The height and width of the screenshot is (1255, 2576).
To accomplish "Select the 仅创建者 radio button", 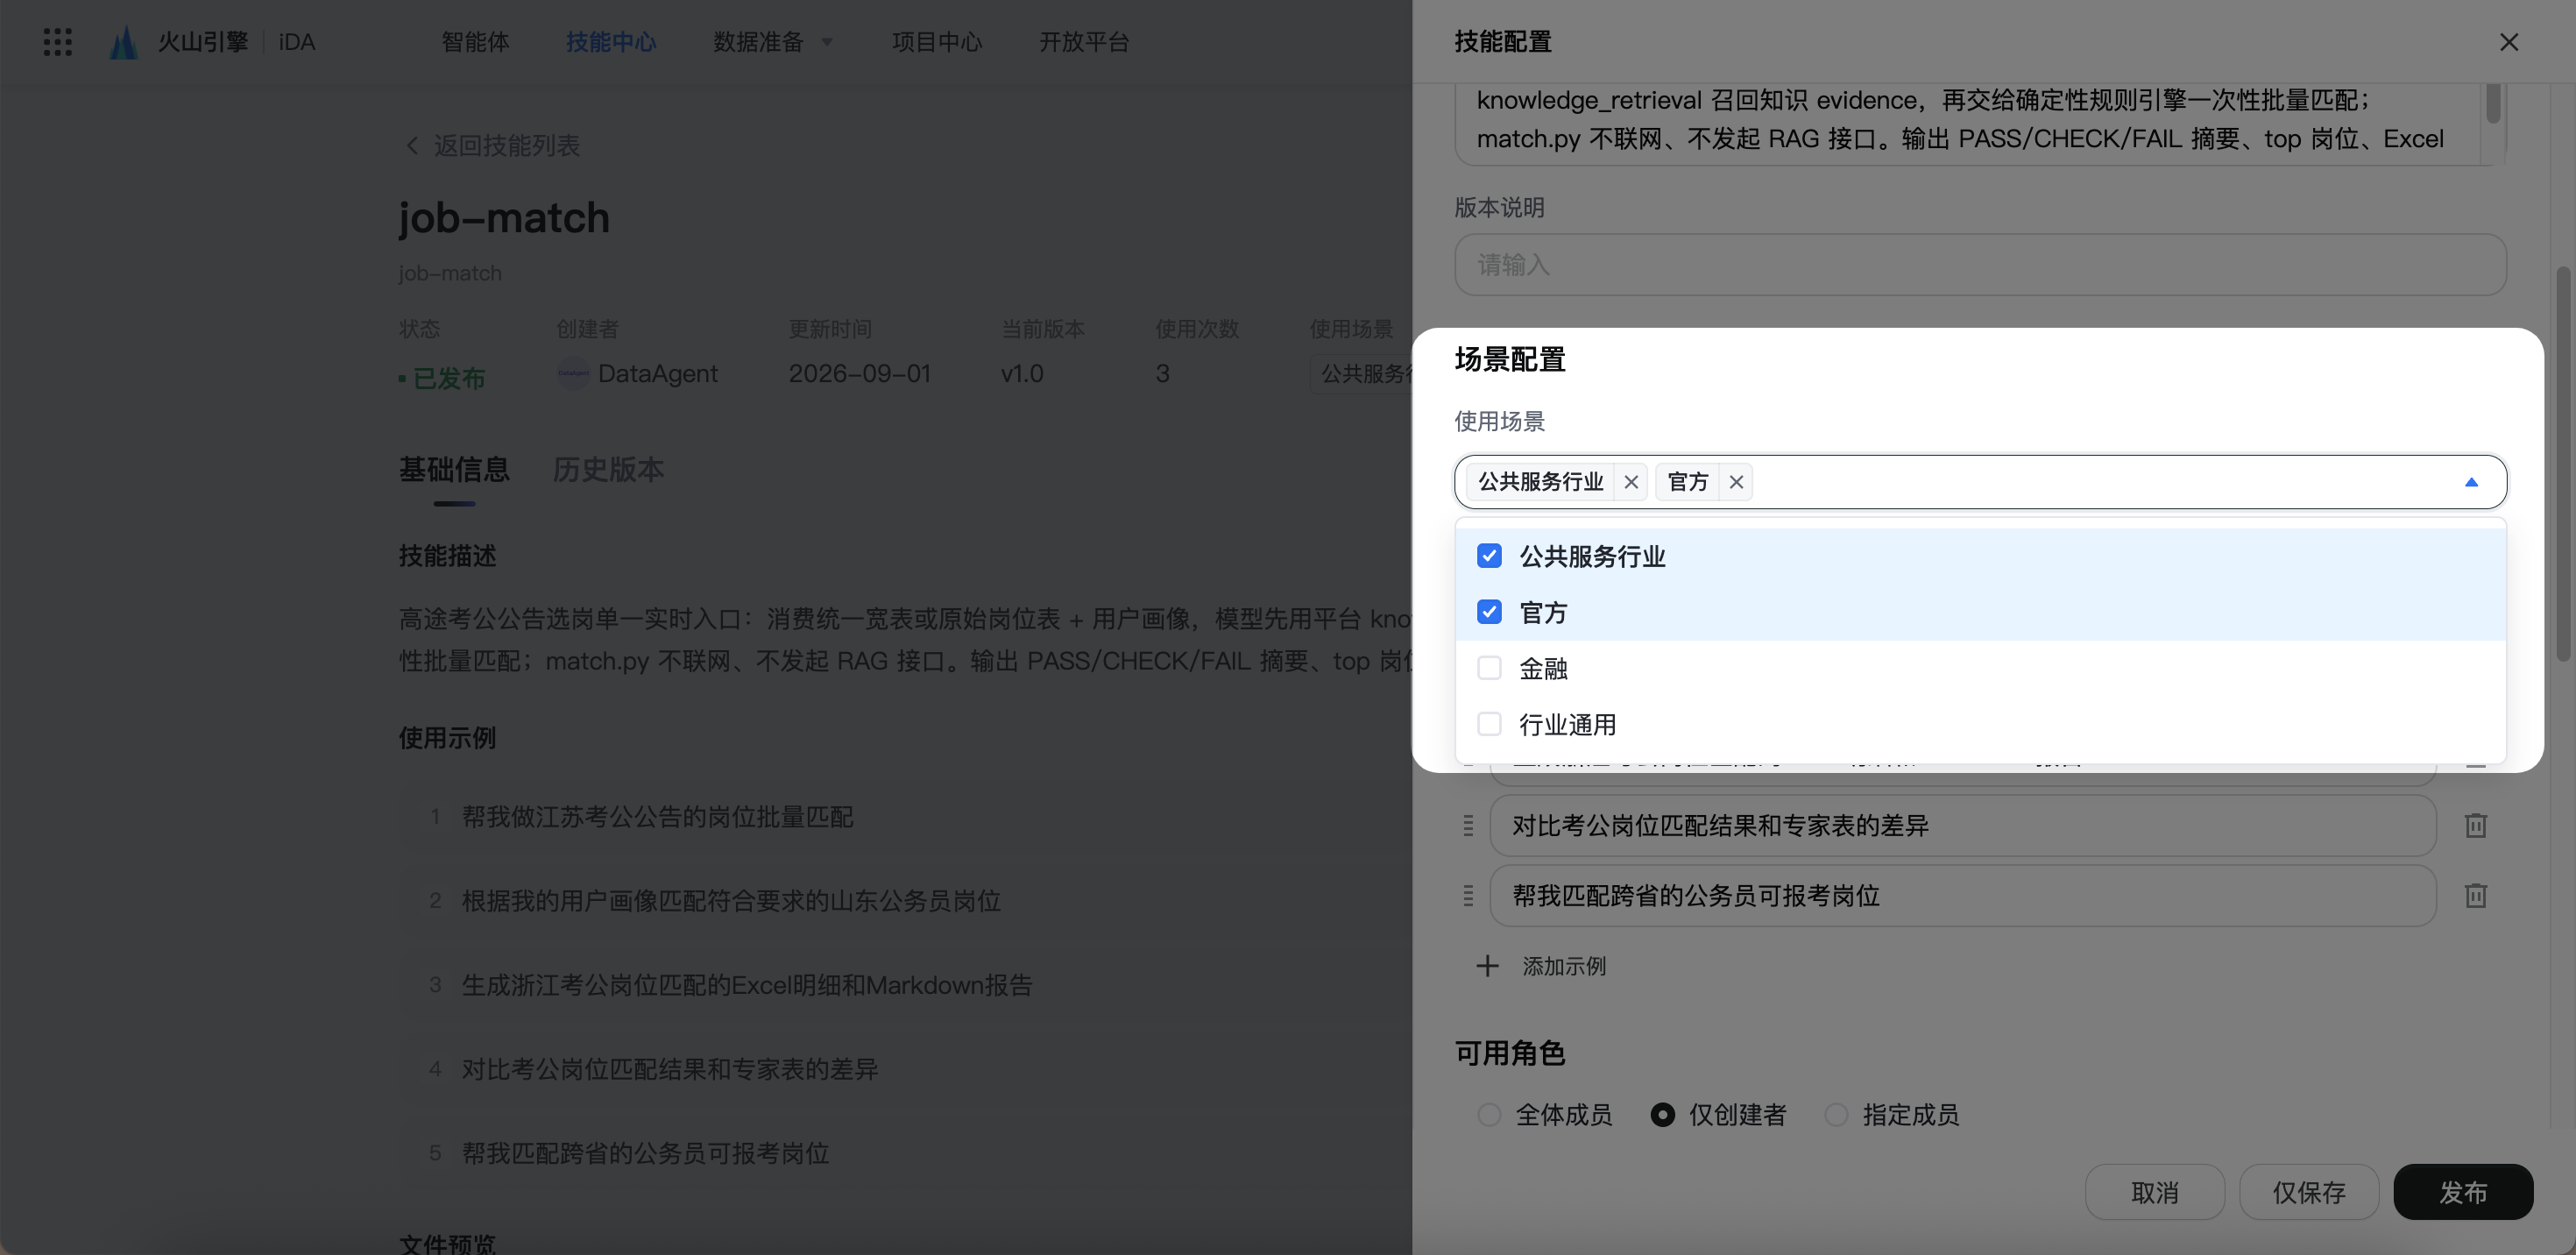I will (x=1662, y=1114).
